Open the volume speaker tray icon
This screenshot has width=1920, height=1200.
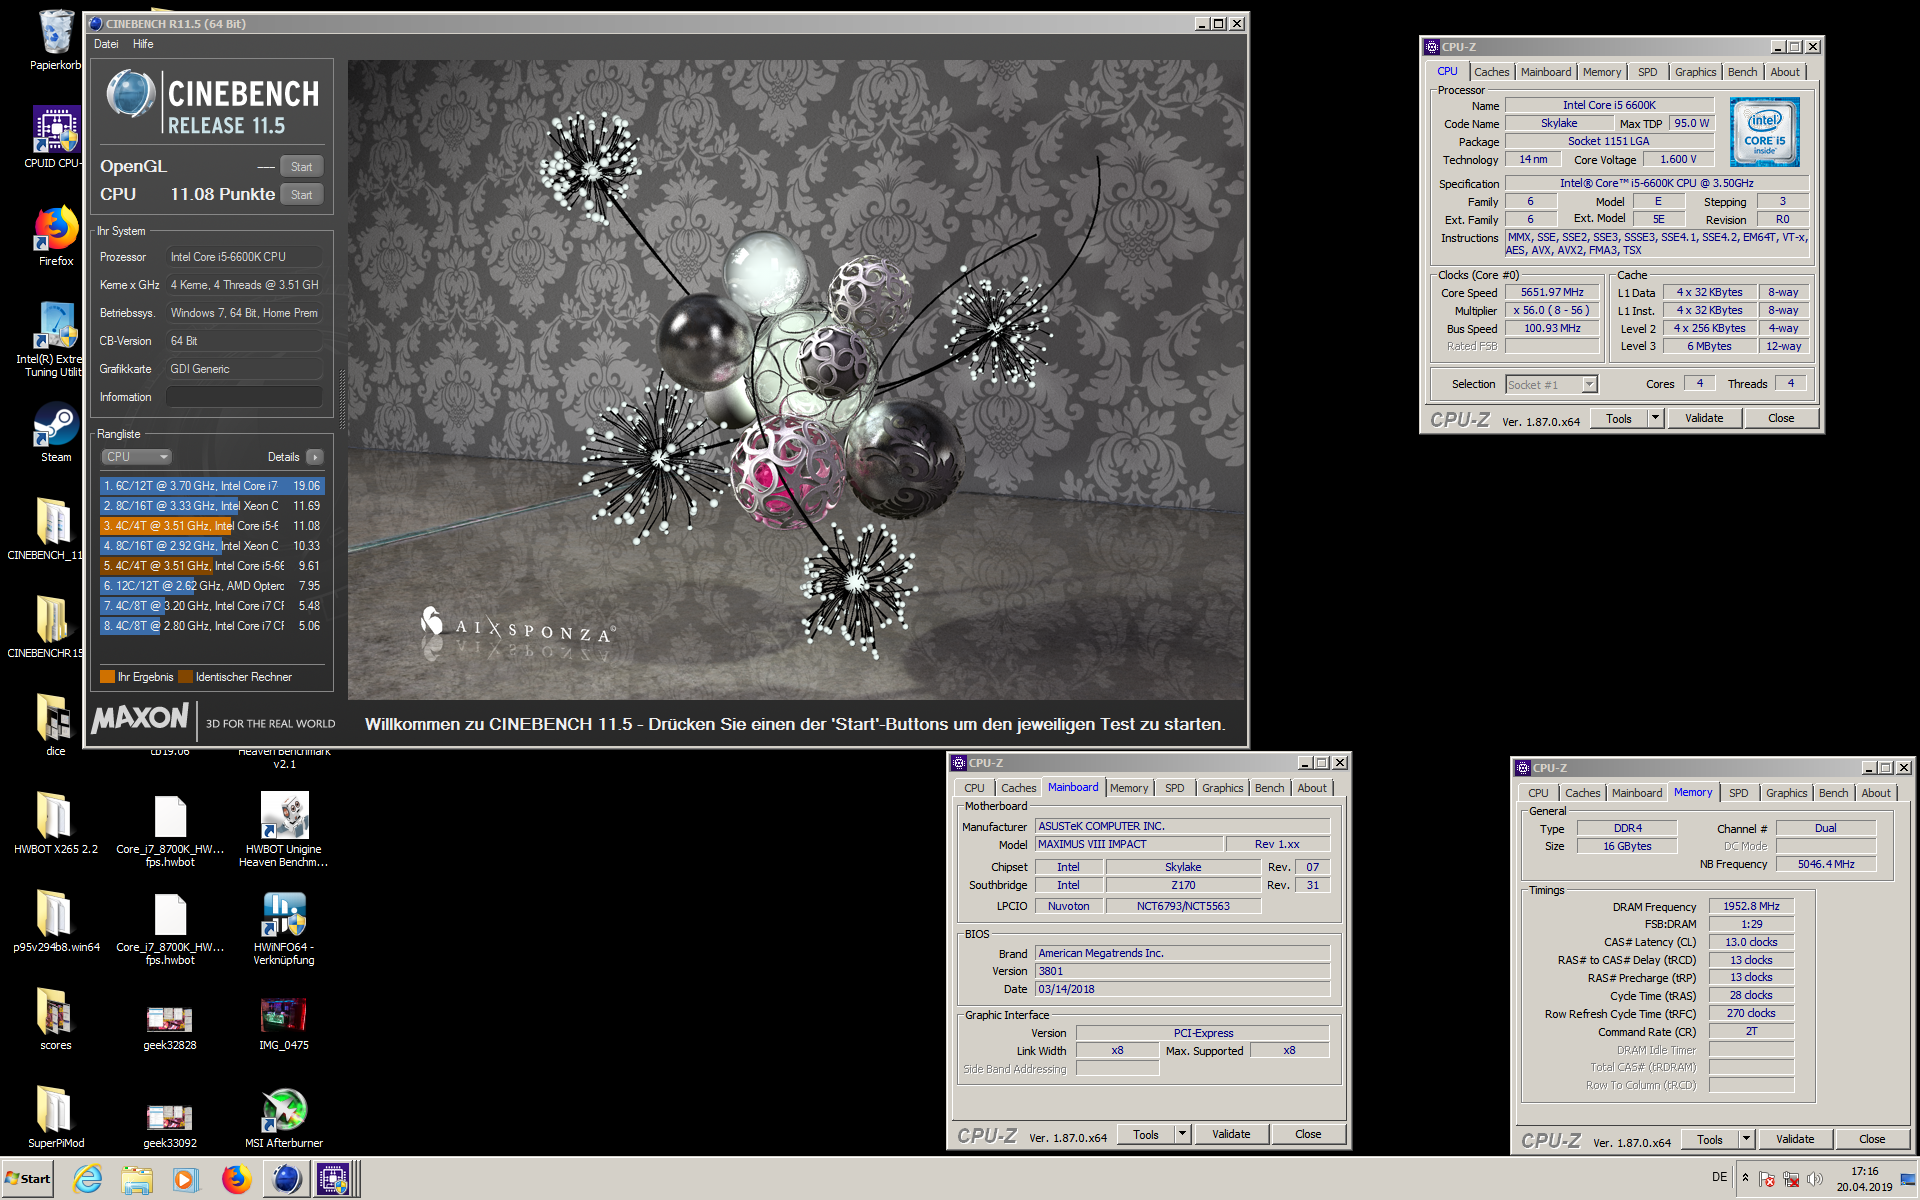[1814, 1179]
